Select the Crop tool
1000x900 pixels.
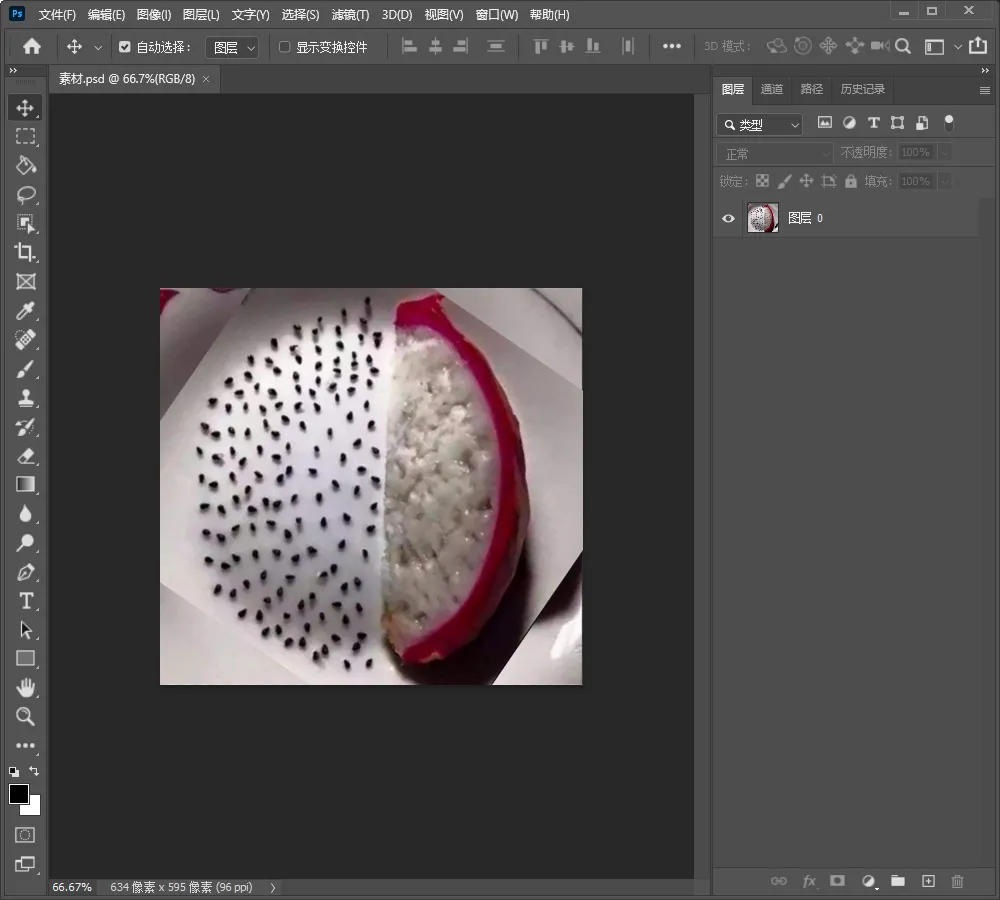pos(25,252)
